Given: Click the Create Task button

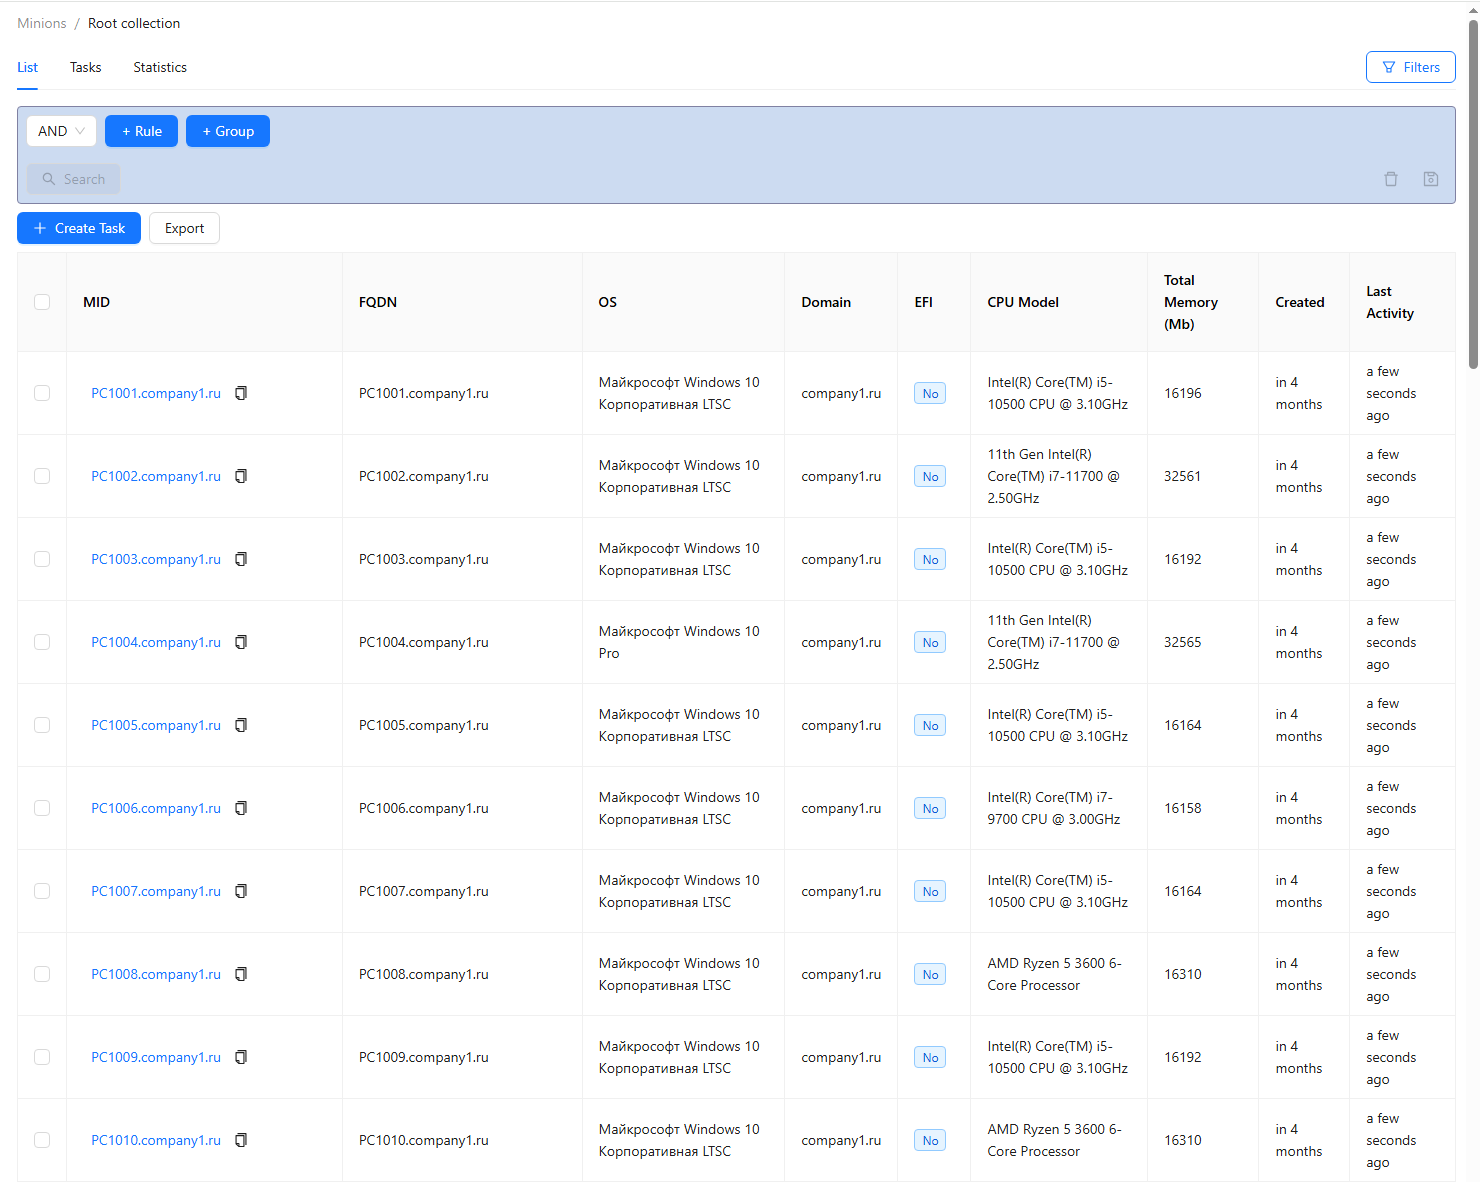Looking at the screenshot, I should [79, 228].
